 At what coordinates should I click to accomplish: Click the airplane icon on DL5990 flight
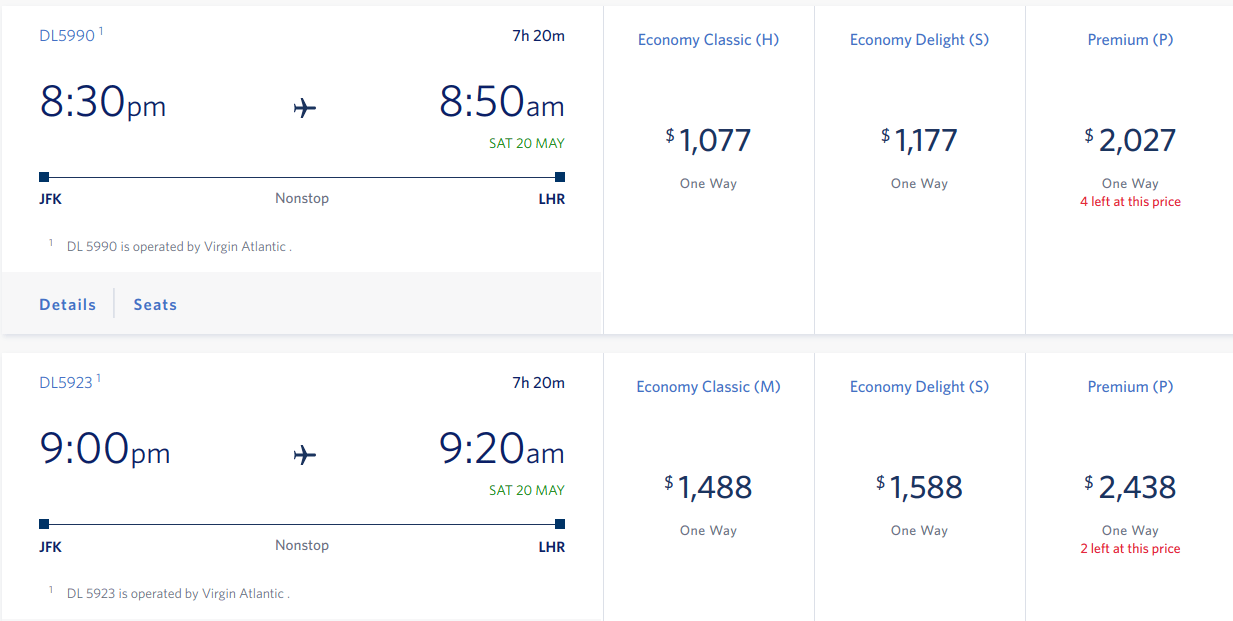[305, 108]
